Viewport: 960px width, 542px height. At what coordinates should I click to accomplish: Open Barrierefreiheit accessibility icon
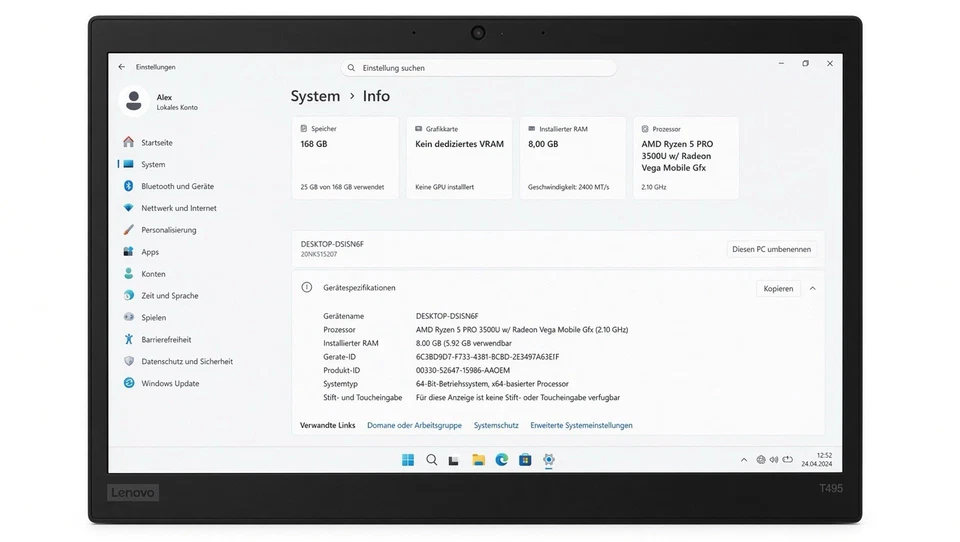pyautogui.click(x=128, y=339)
